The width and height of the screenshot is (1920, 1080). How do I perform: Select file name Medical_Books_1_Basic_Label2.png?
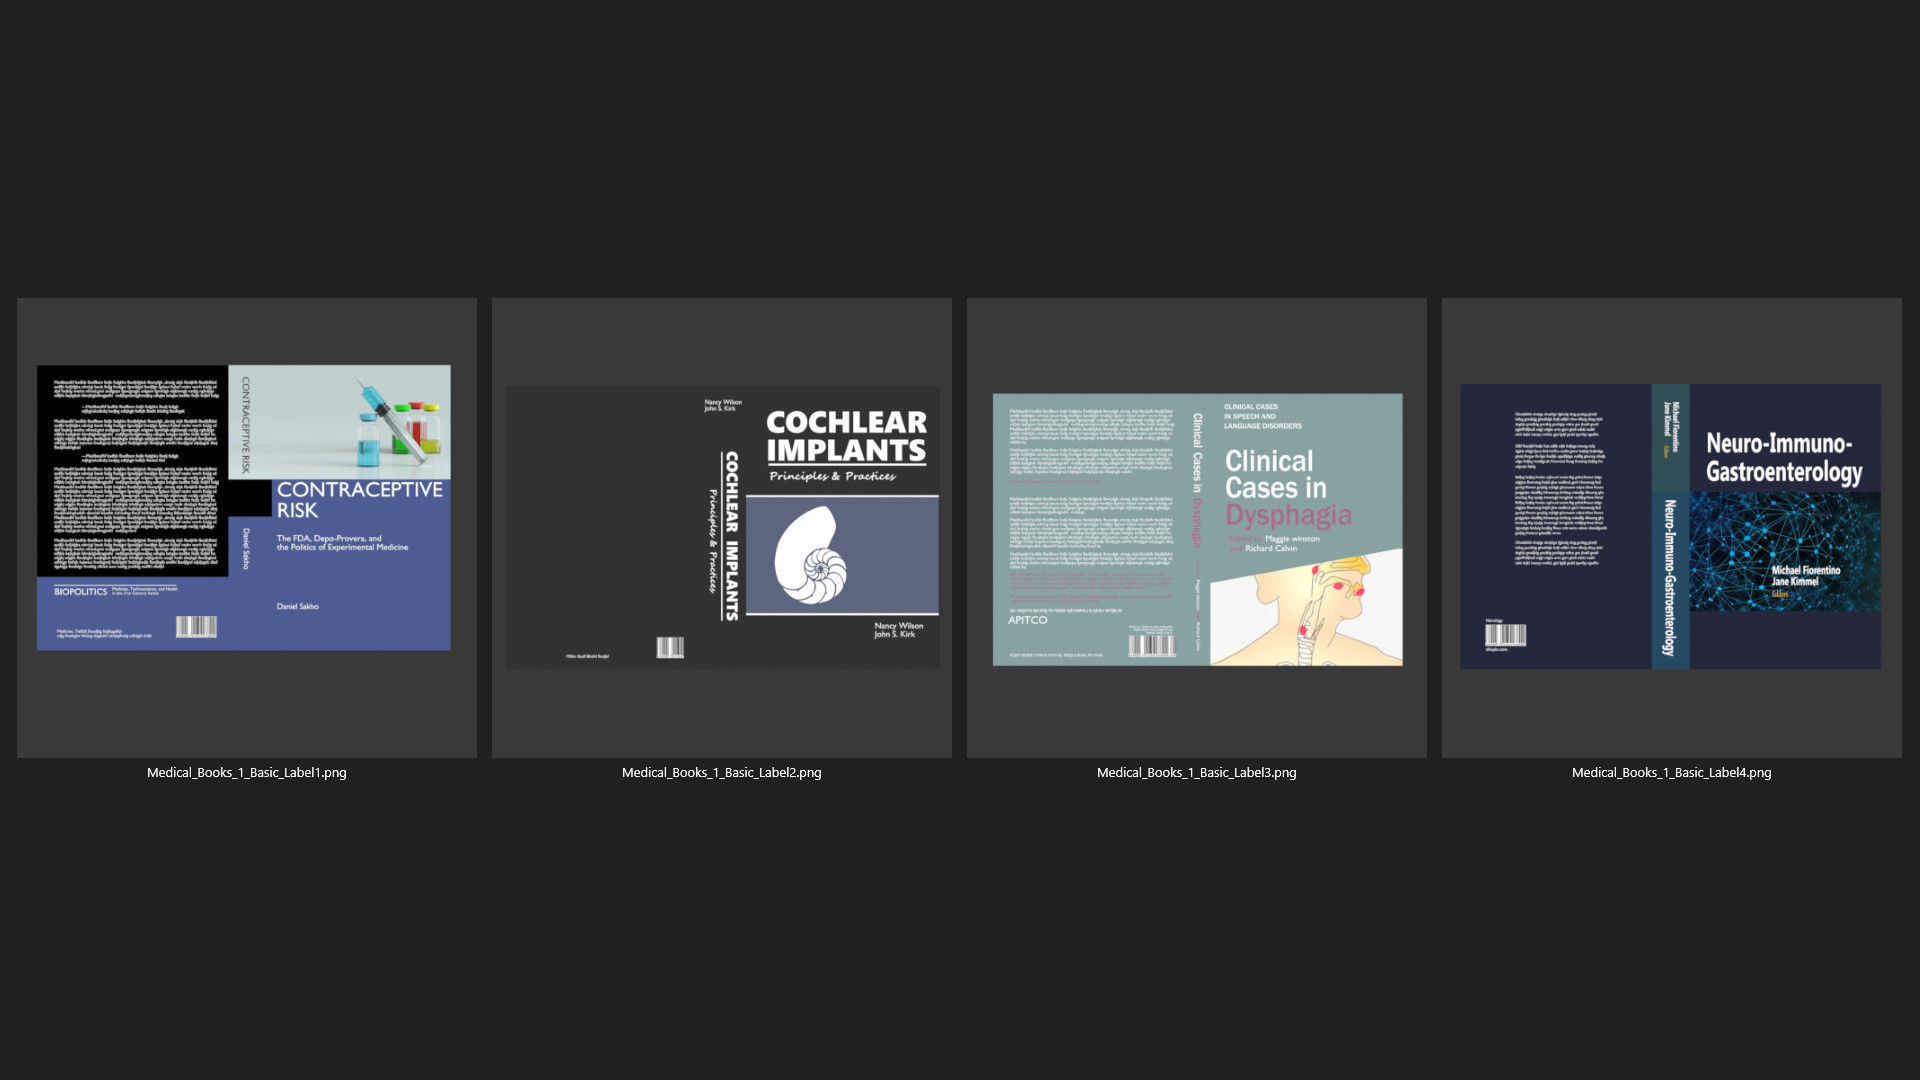[x=721, y=773]
